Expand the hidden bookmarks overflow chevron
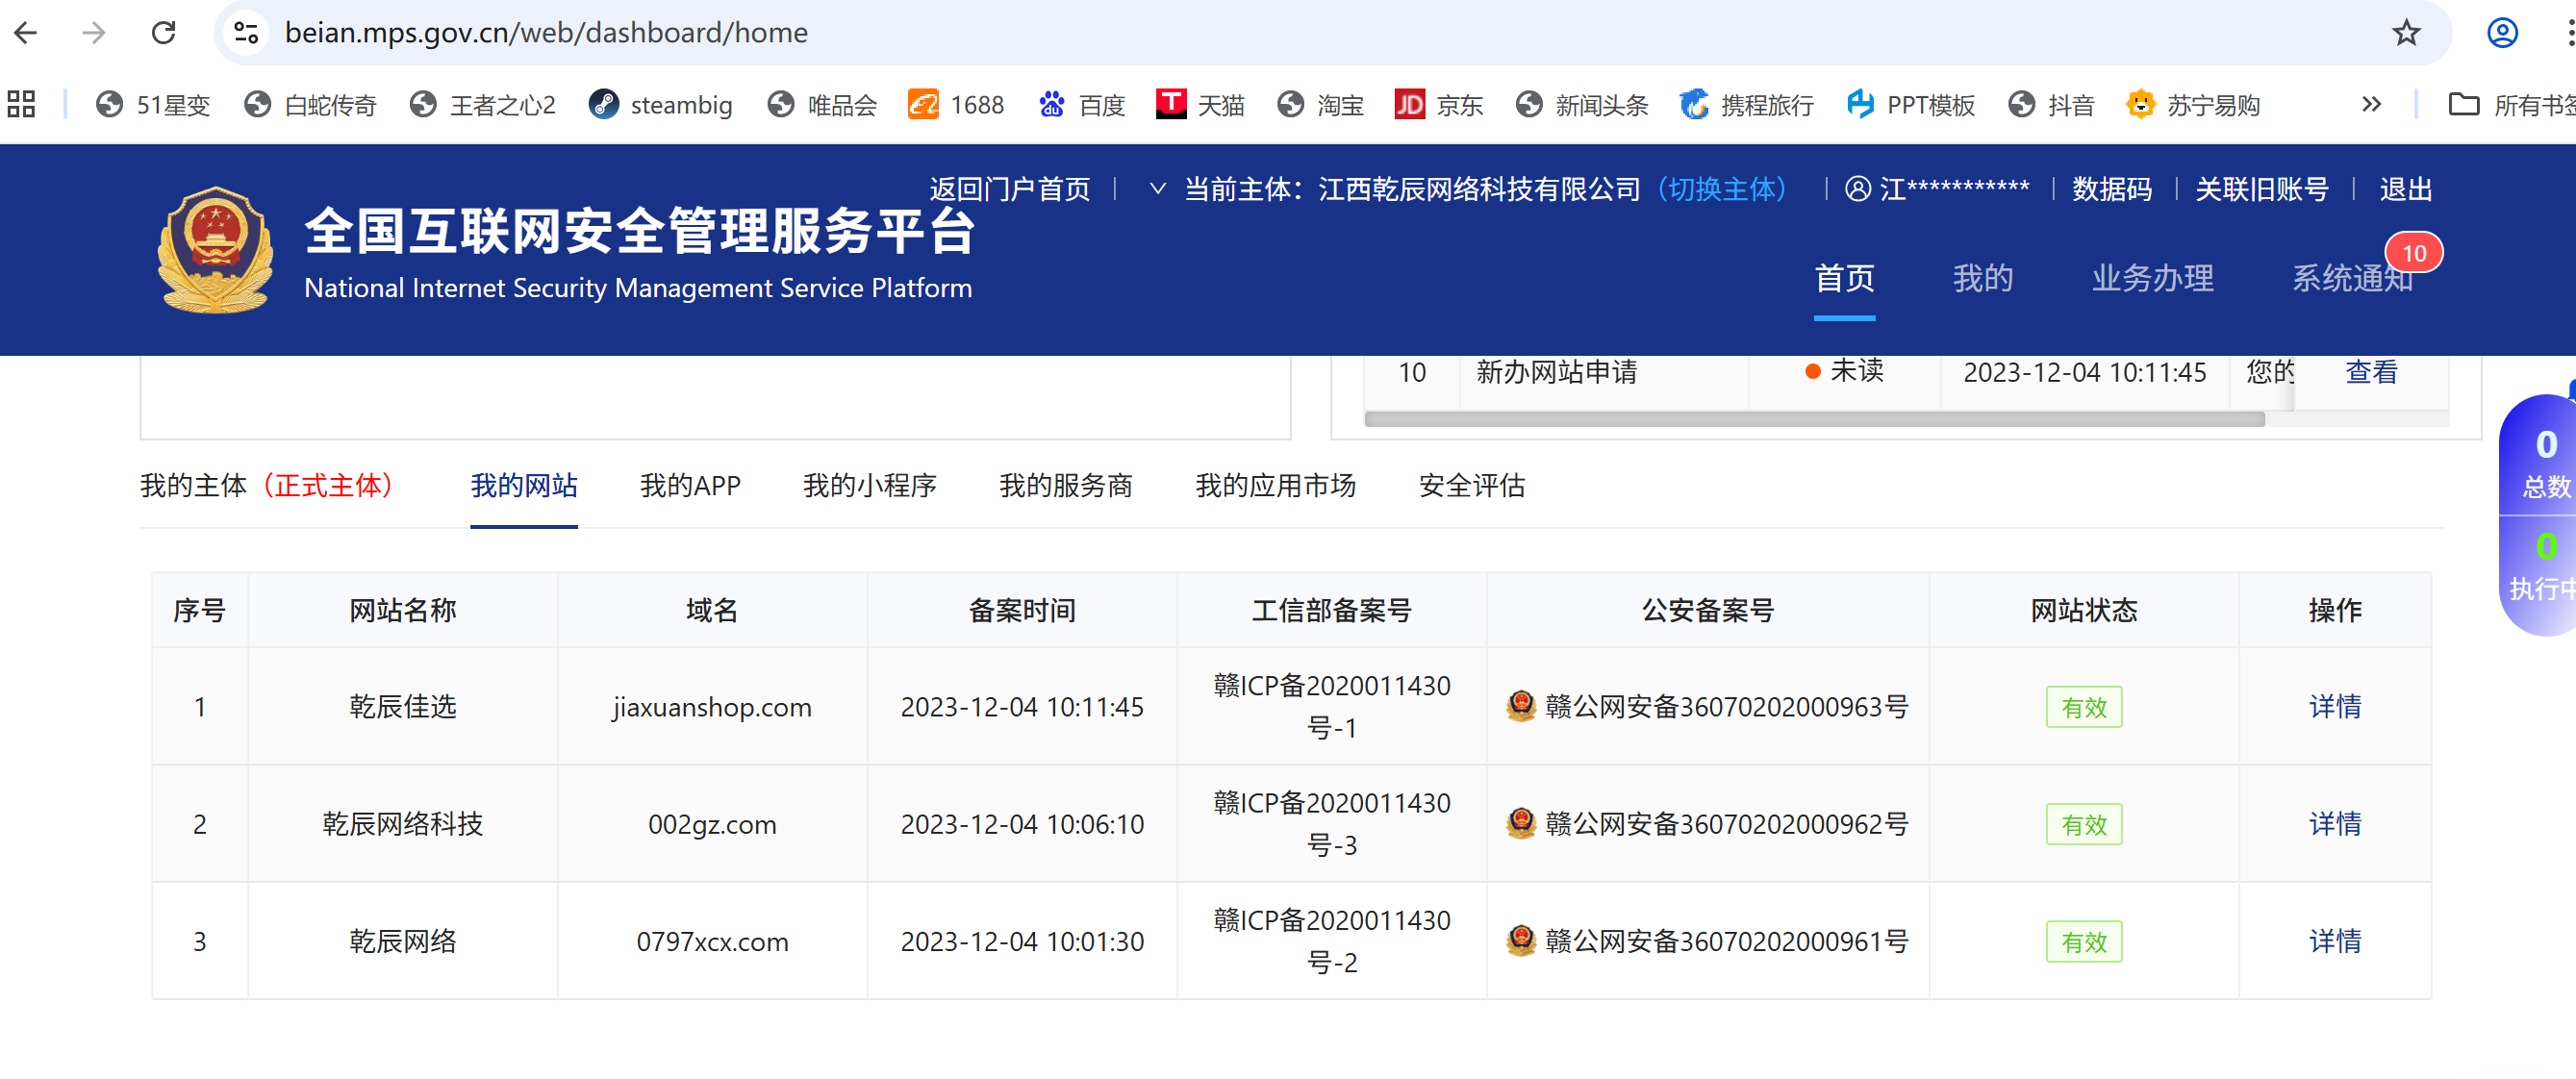Screen dimensions: 2576x1079 coord(2371,104)
